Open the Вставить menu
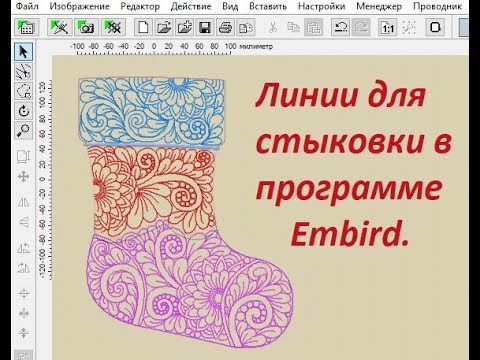480x360 pixels. pos(268,6)
